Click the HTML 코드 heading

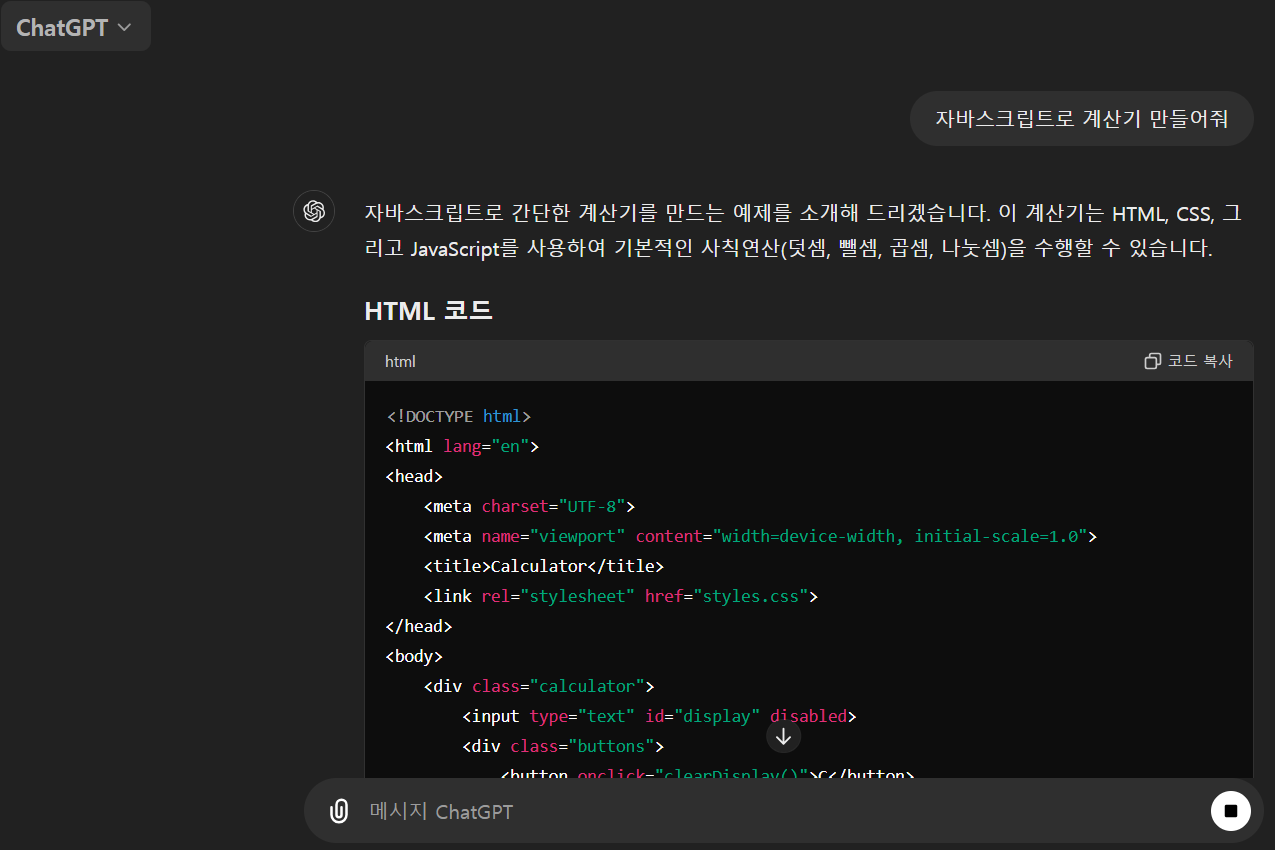click(428, 310)
